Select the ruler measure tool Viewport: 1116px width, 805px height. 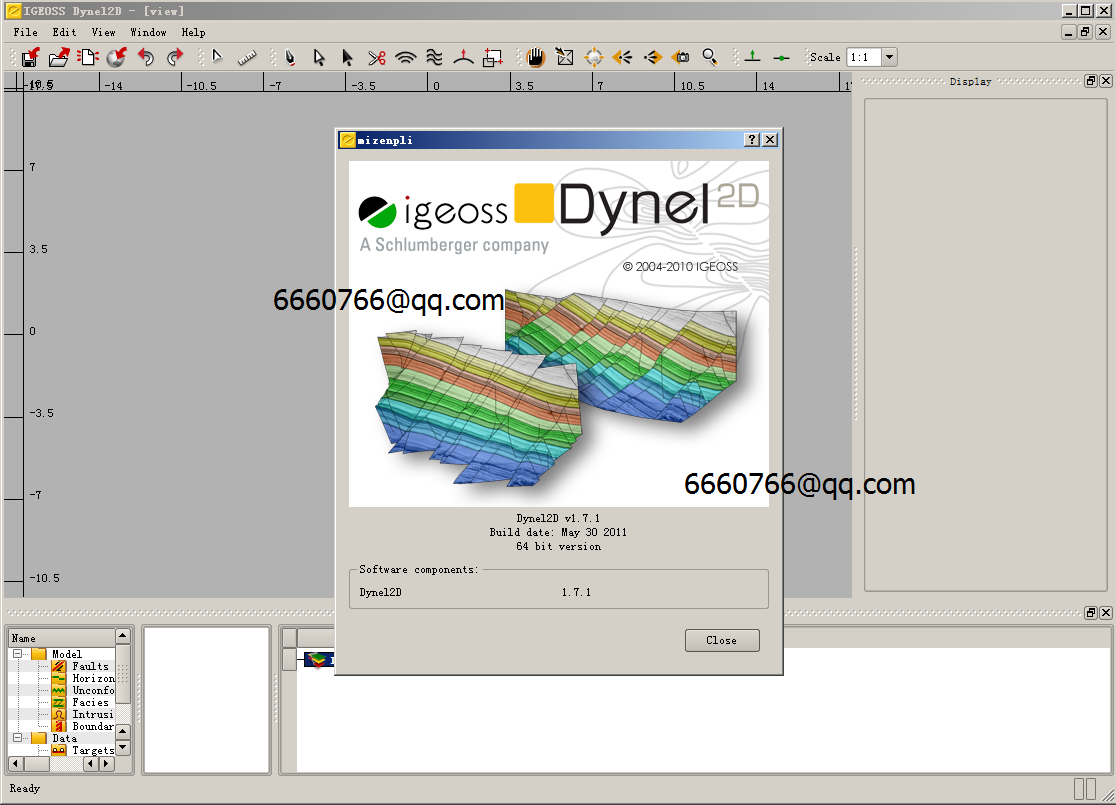pos(247,58)
